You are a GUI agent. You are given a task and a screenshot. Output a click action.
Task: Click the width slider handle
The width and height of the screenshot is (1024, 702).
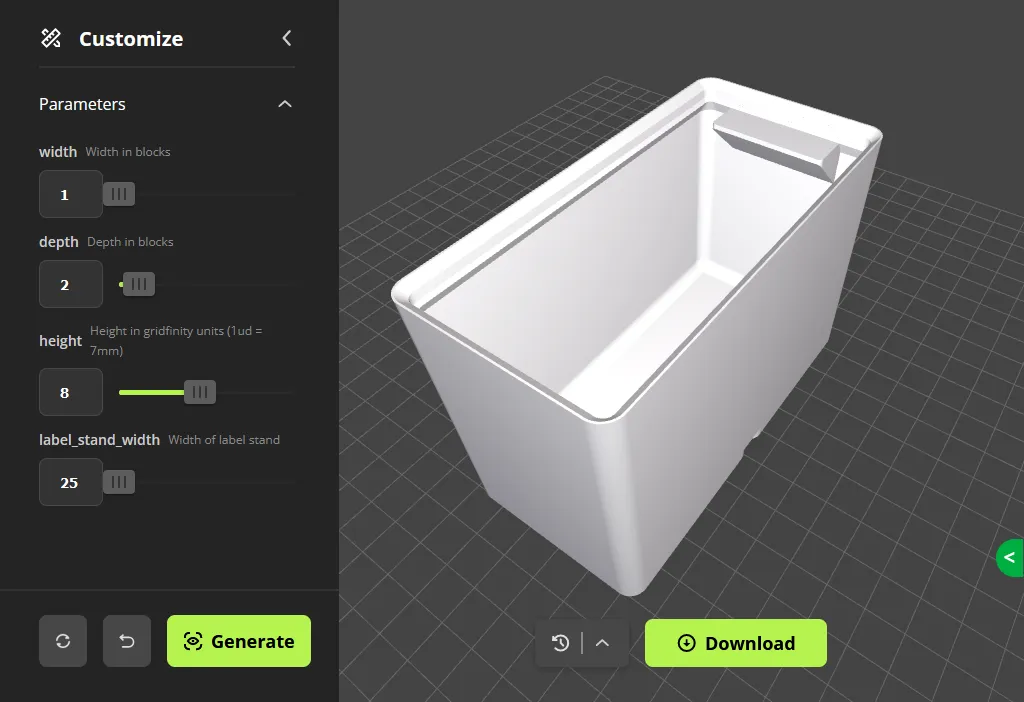118,193
